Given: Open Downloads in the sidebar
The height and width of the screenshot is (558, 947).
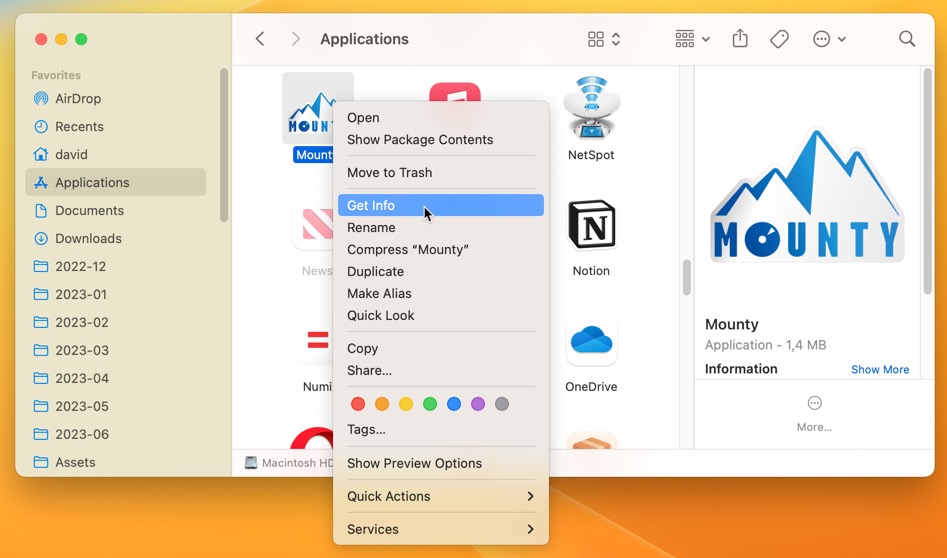Looking at the screenshot, I should pyautogui.click(x=115, y=239).
